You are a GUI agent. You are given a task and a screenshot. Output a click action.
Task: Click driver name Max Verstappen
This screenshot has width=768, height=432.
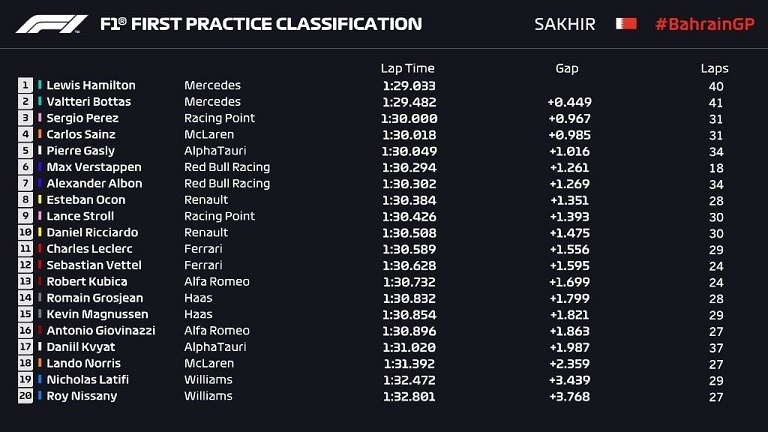coord(94,167)
